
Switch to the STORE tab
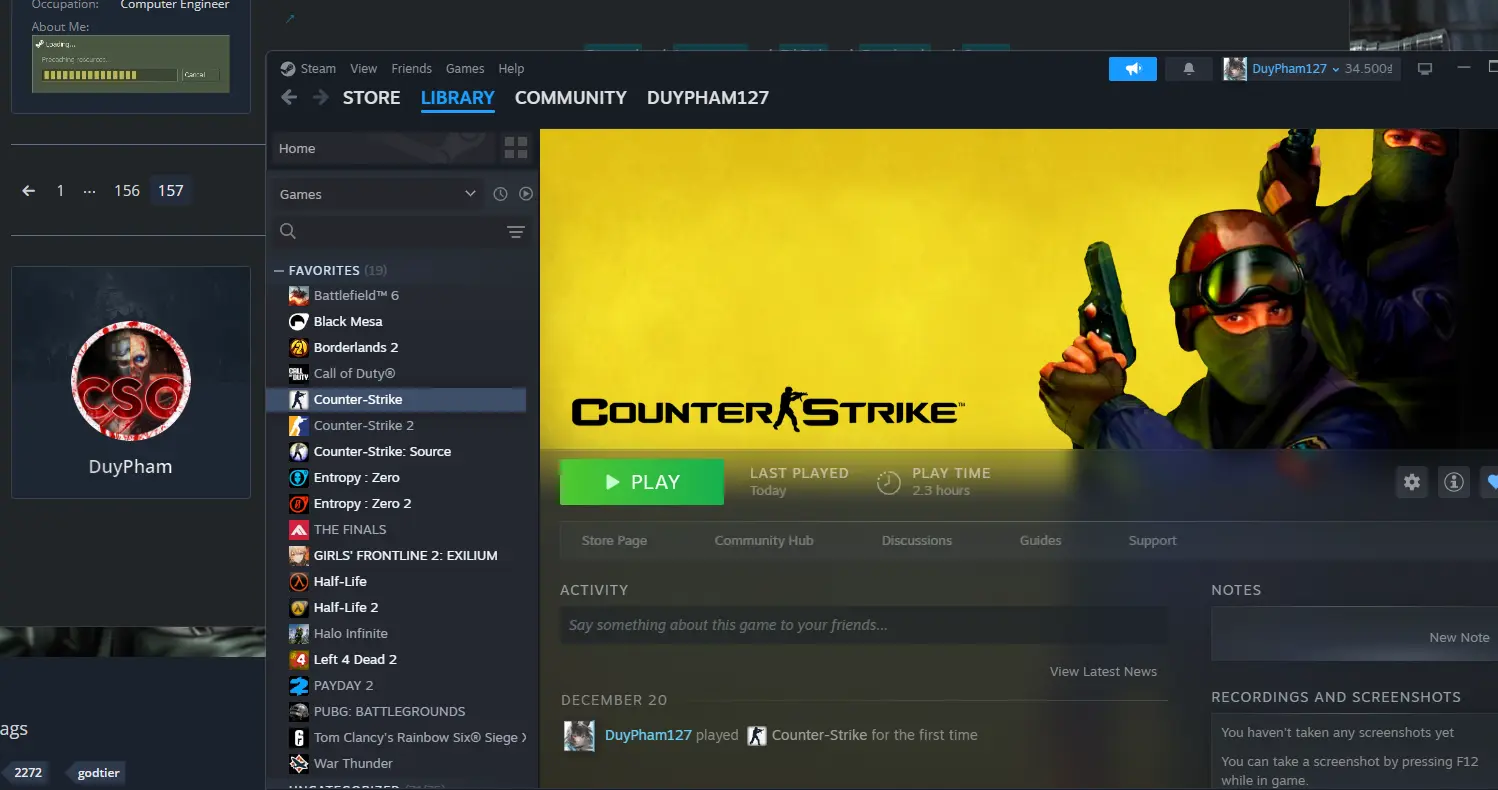[371, 98]
